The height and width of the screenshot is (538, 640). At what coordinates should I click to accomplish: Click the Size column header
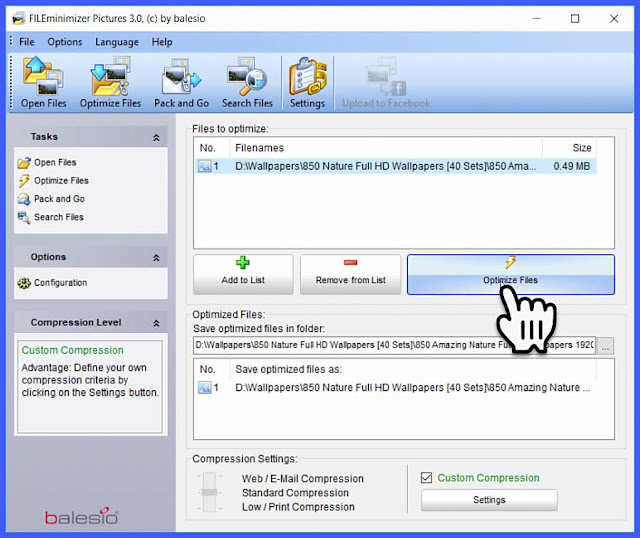[569, 148]
